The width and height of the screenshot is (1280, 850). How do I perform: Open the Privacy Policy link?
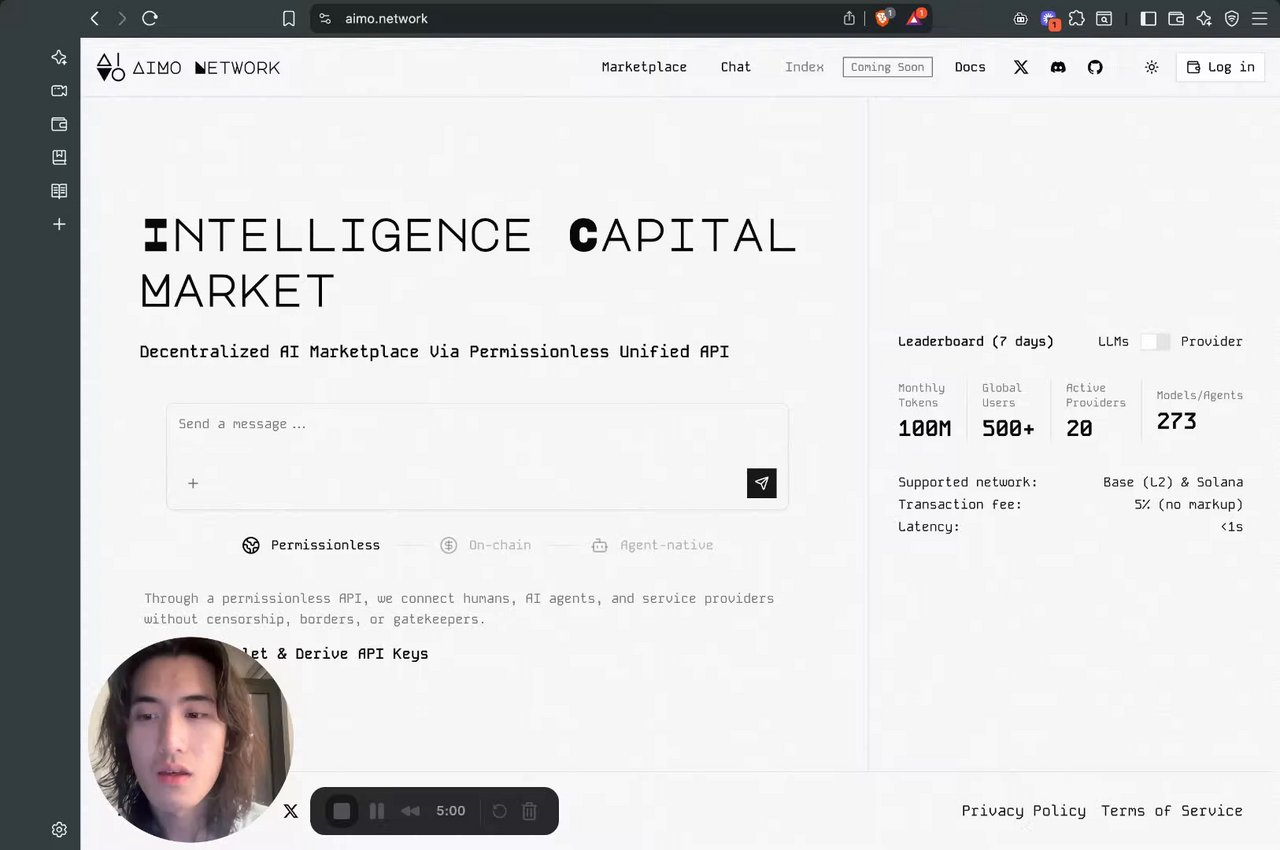coord(1023,811)
